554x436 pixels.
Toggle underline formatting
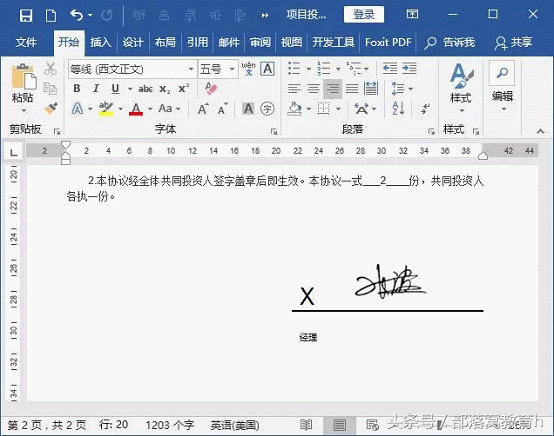pos(115,88)
